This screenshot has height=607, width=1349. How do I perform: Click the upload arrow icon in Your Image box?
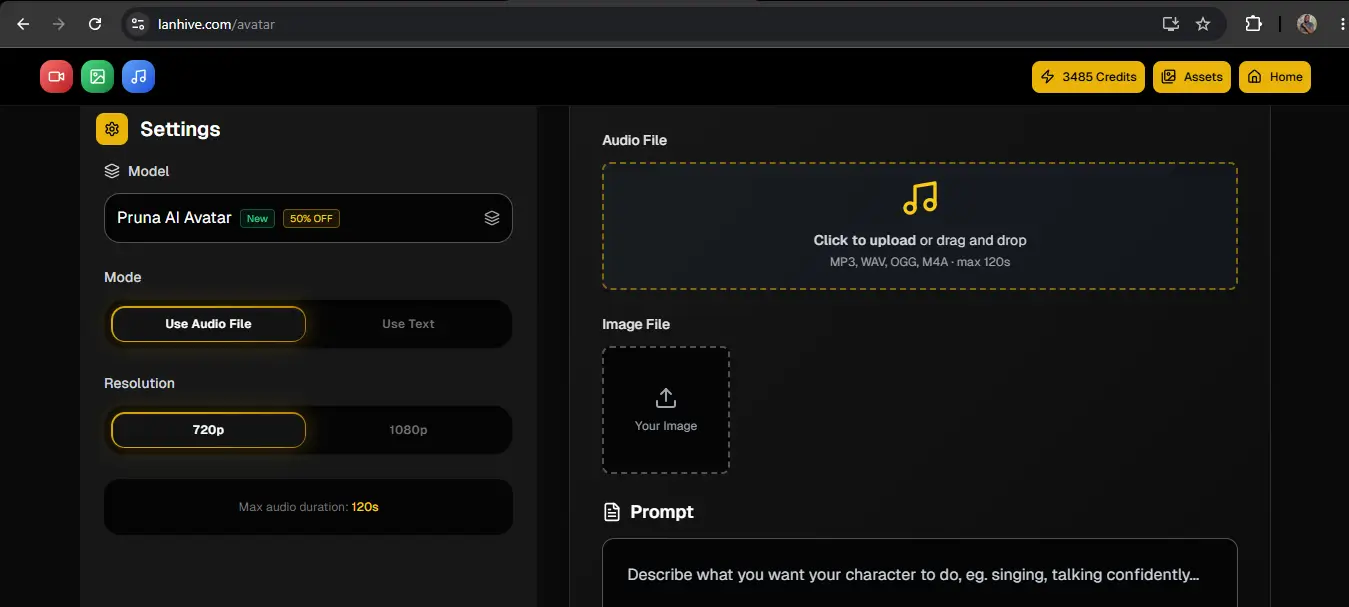666,398
